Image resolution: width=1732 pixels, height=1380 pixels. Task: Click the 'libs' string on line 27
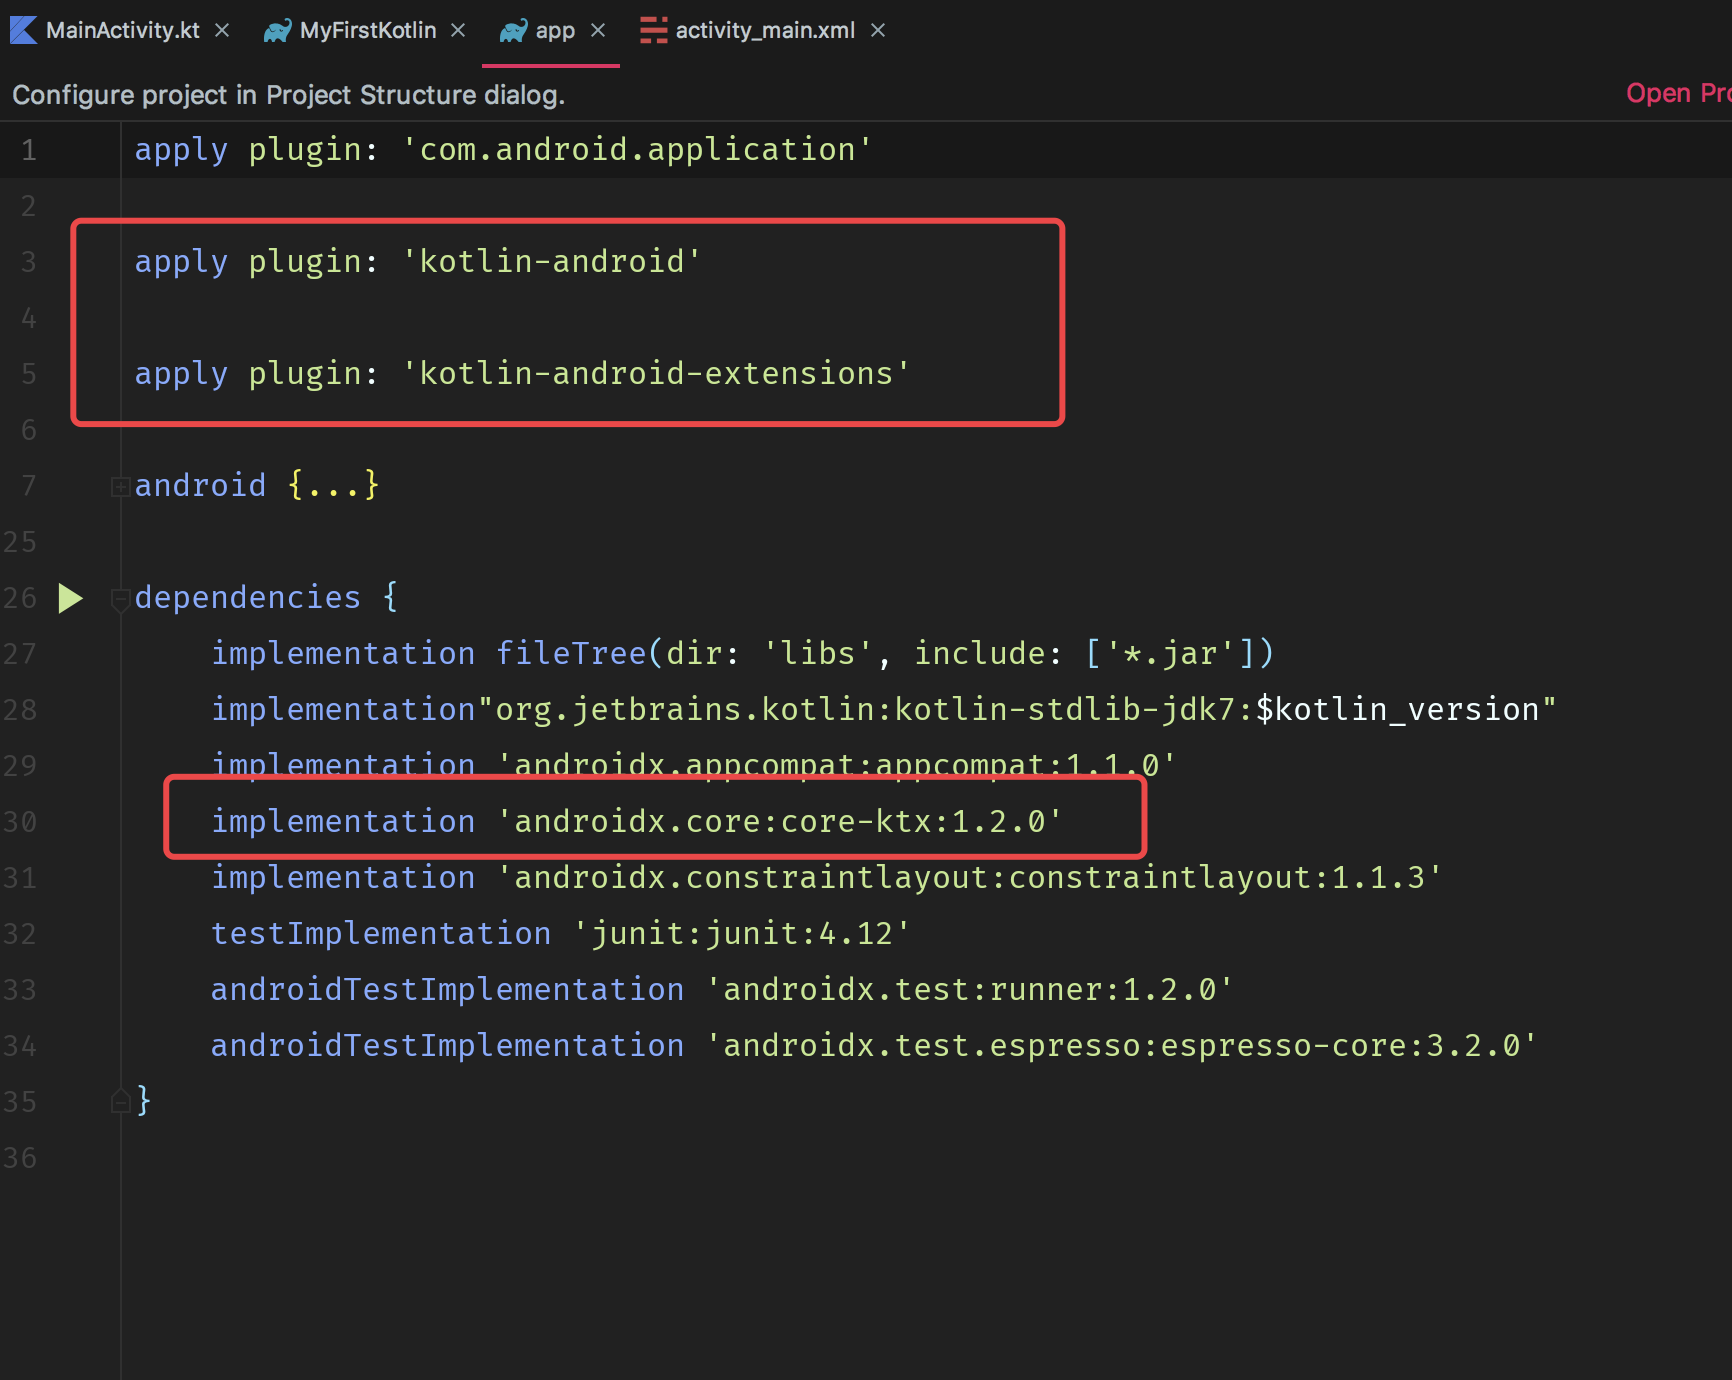pos(818,653)
